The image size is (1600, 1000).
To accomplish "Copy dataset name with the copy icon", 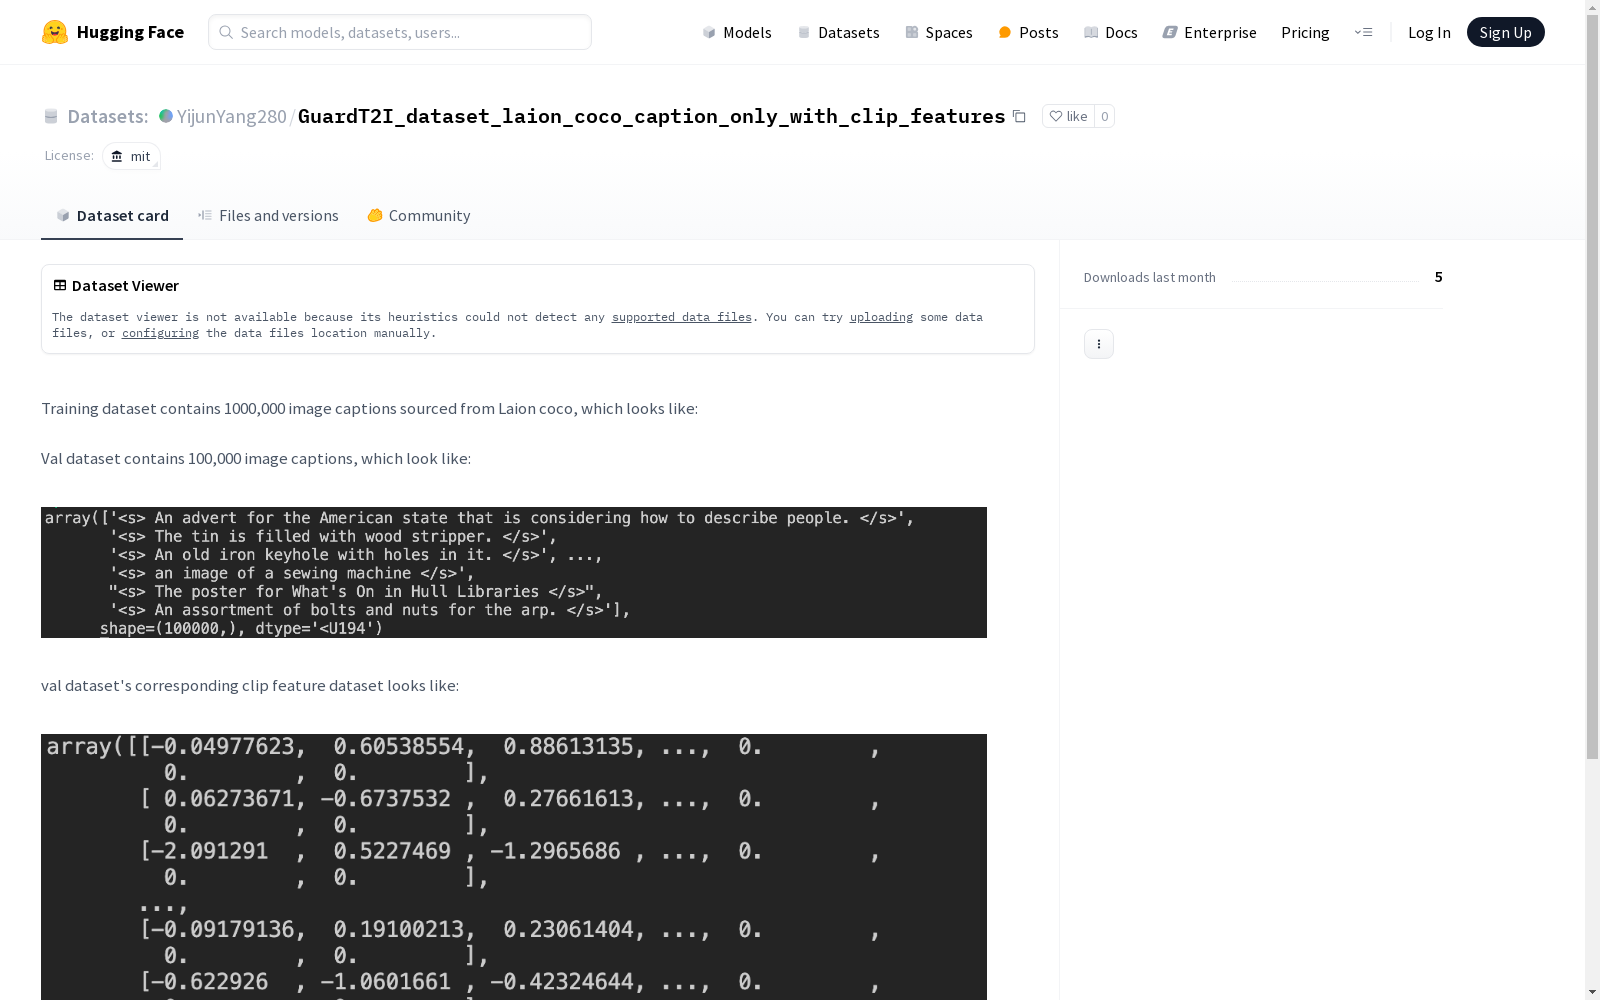I will [x=1019, y=116].
